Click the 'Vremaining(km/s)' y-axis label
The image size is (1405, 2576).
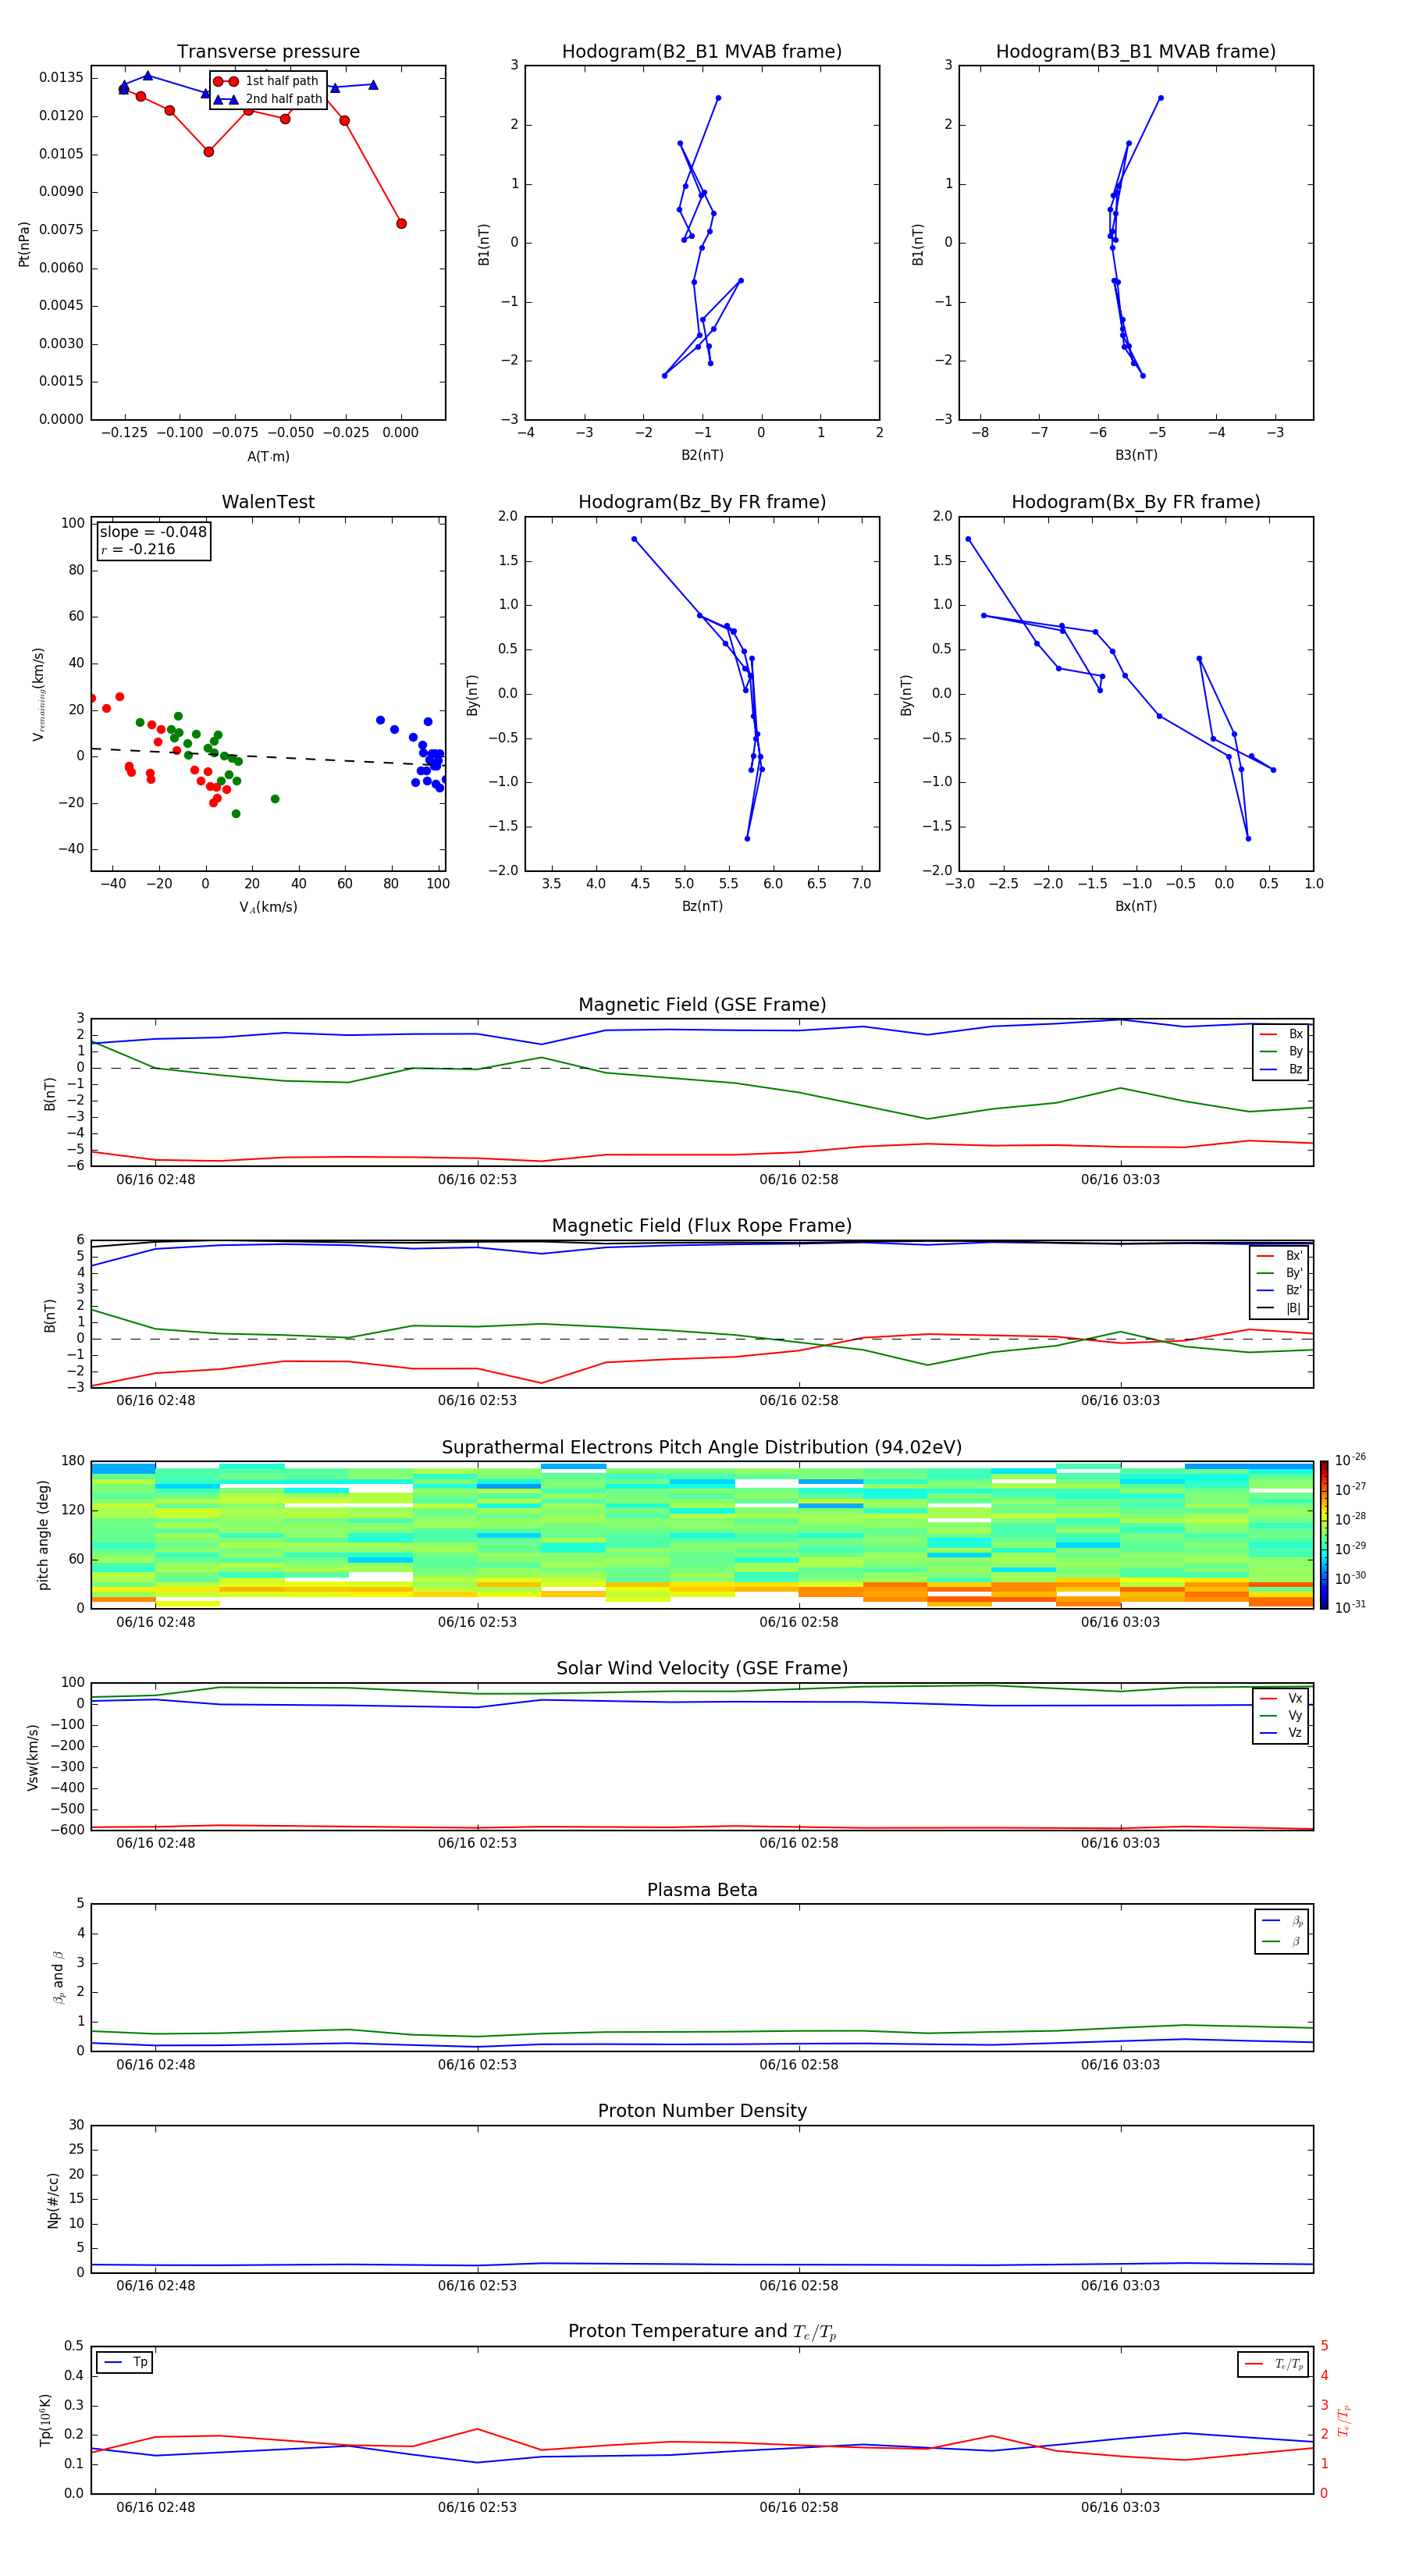click(x=38, y=694)
